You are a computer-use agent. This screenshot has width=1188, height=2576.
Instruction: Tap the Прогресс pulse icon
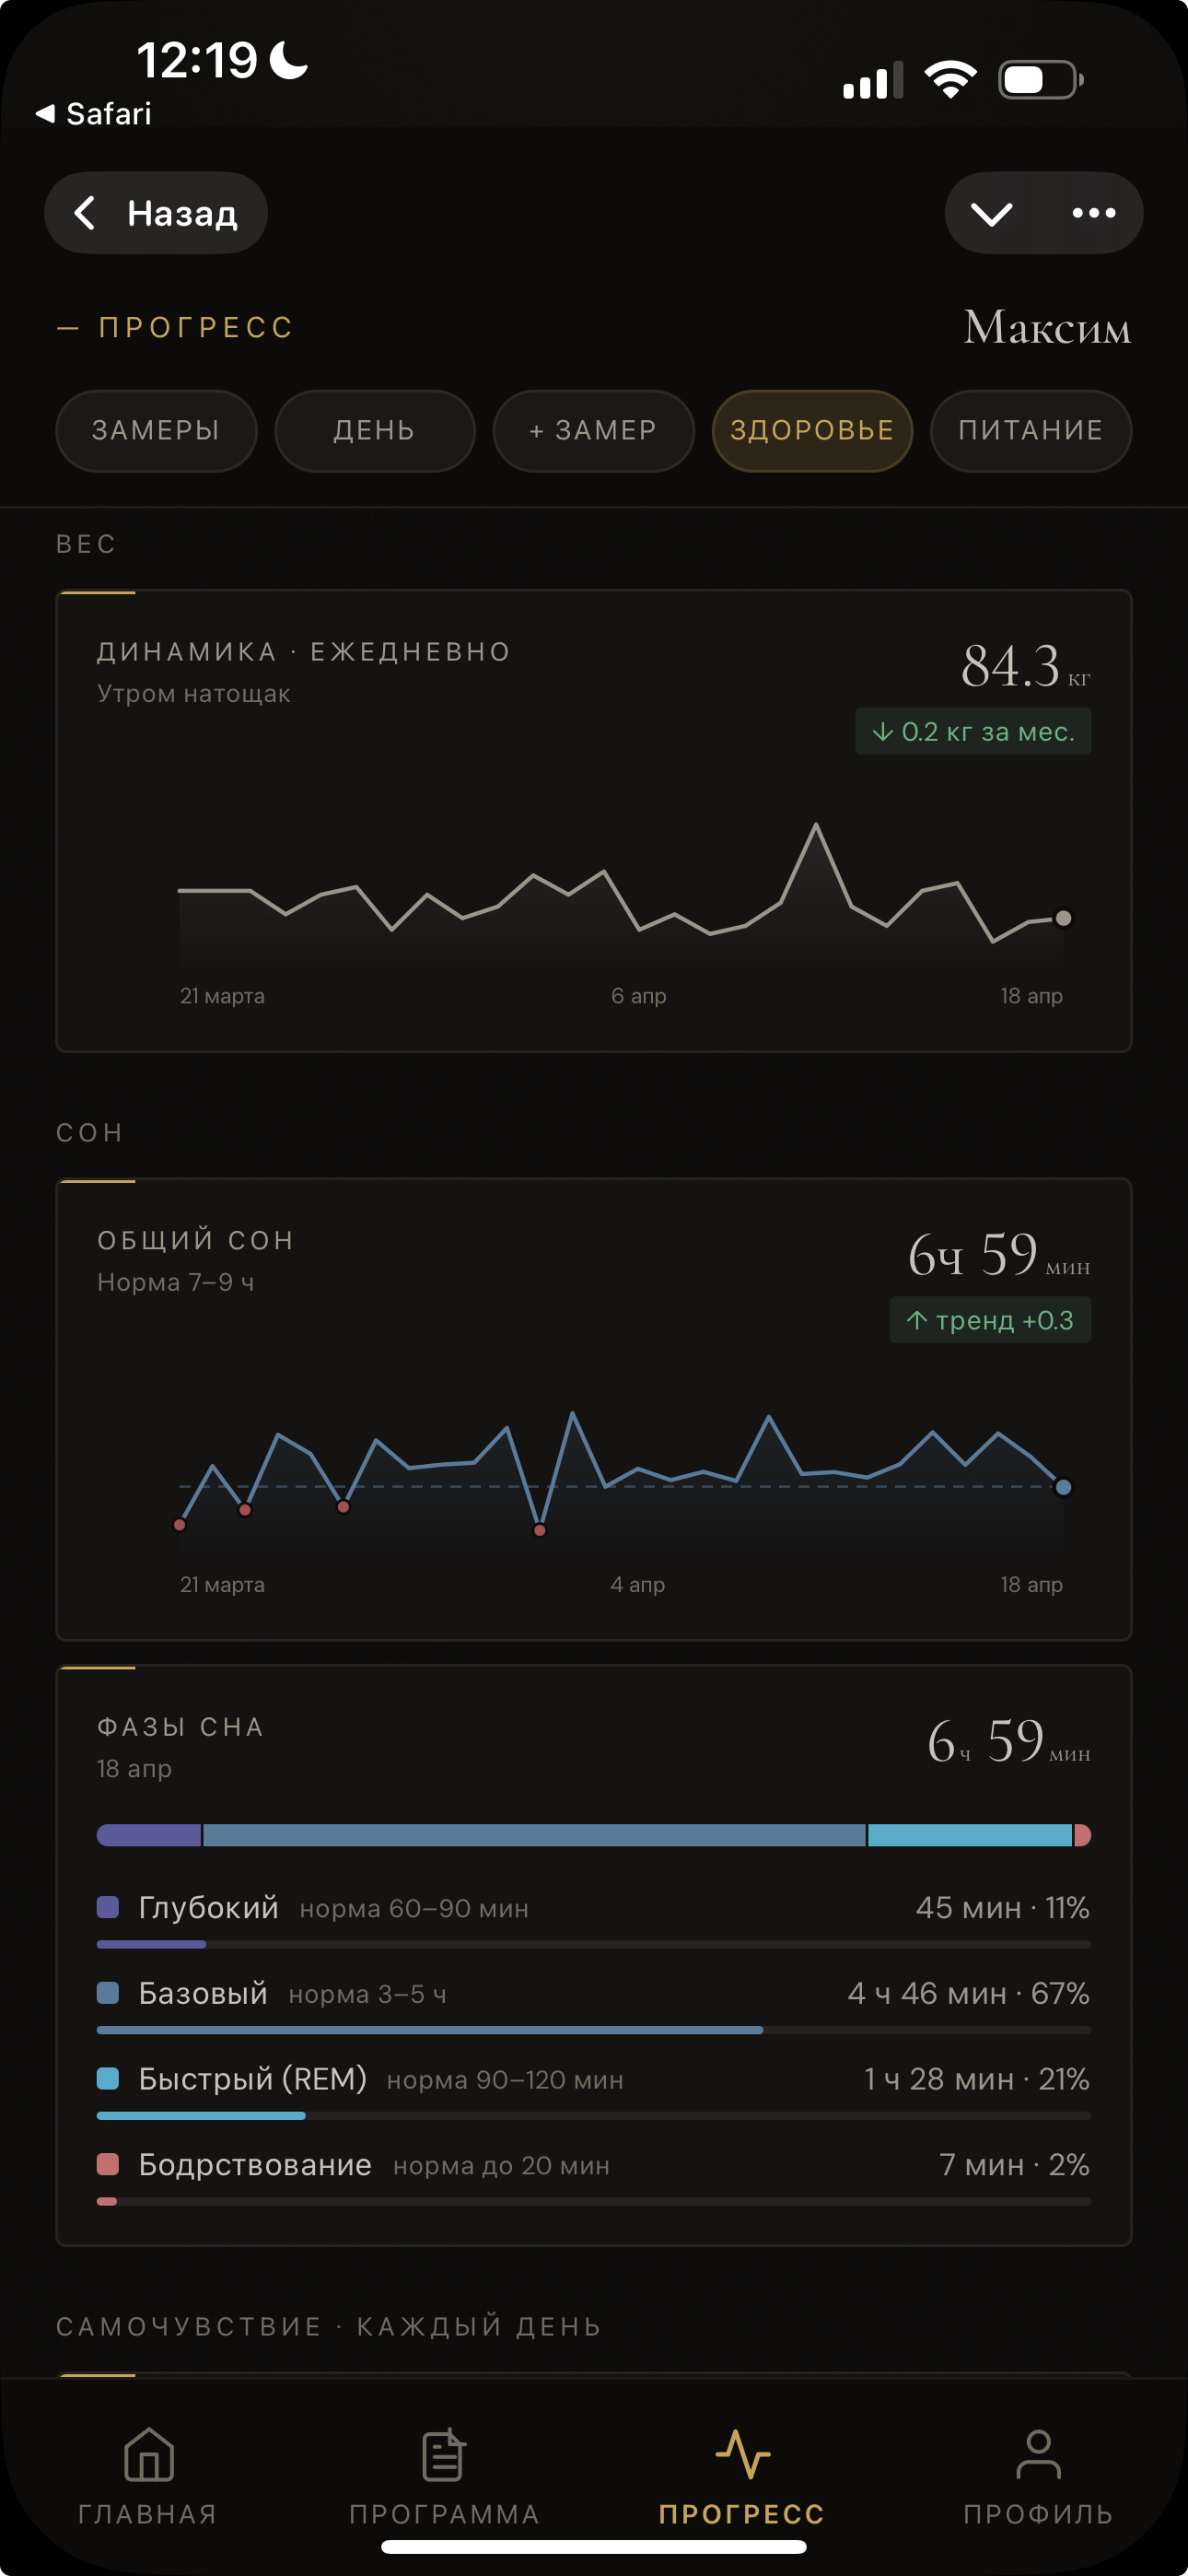coord(741,2455)
